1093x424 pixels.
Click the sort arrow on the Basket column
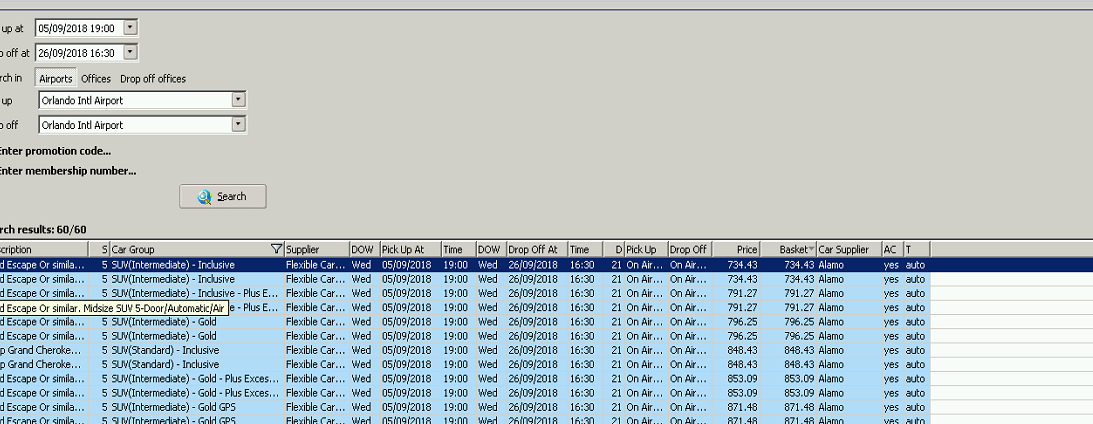point(811,250)
